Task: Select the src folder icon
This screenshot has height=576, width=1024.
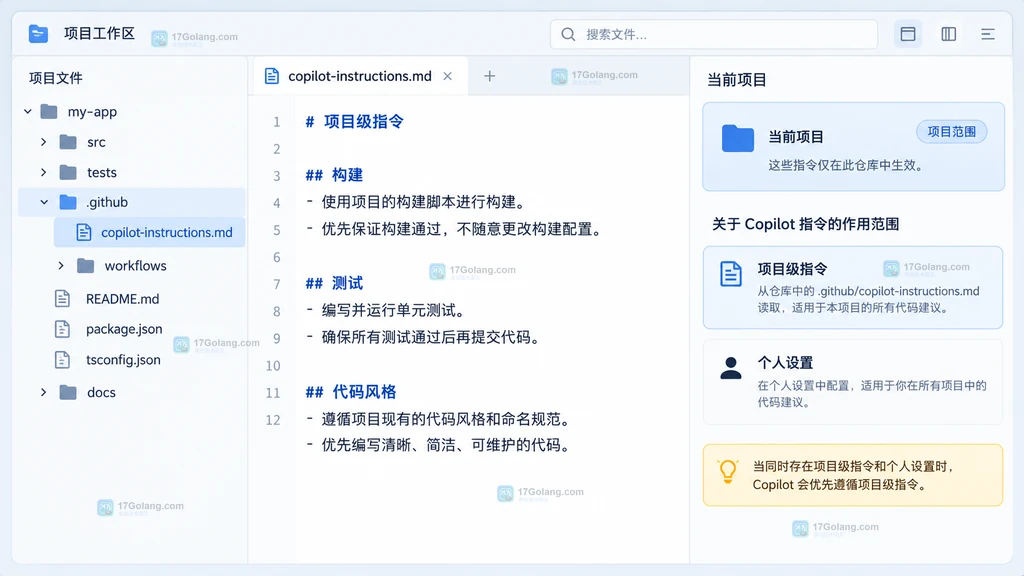Action: pos(68,142)
